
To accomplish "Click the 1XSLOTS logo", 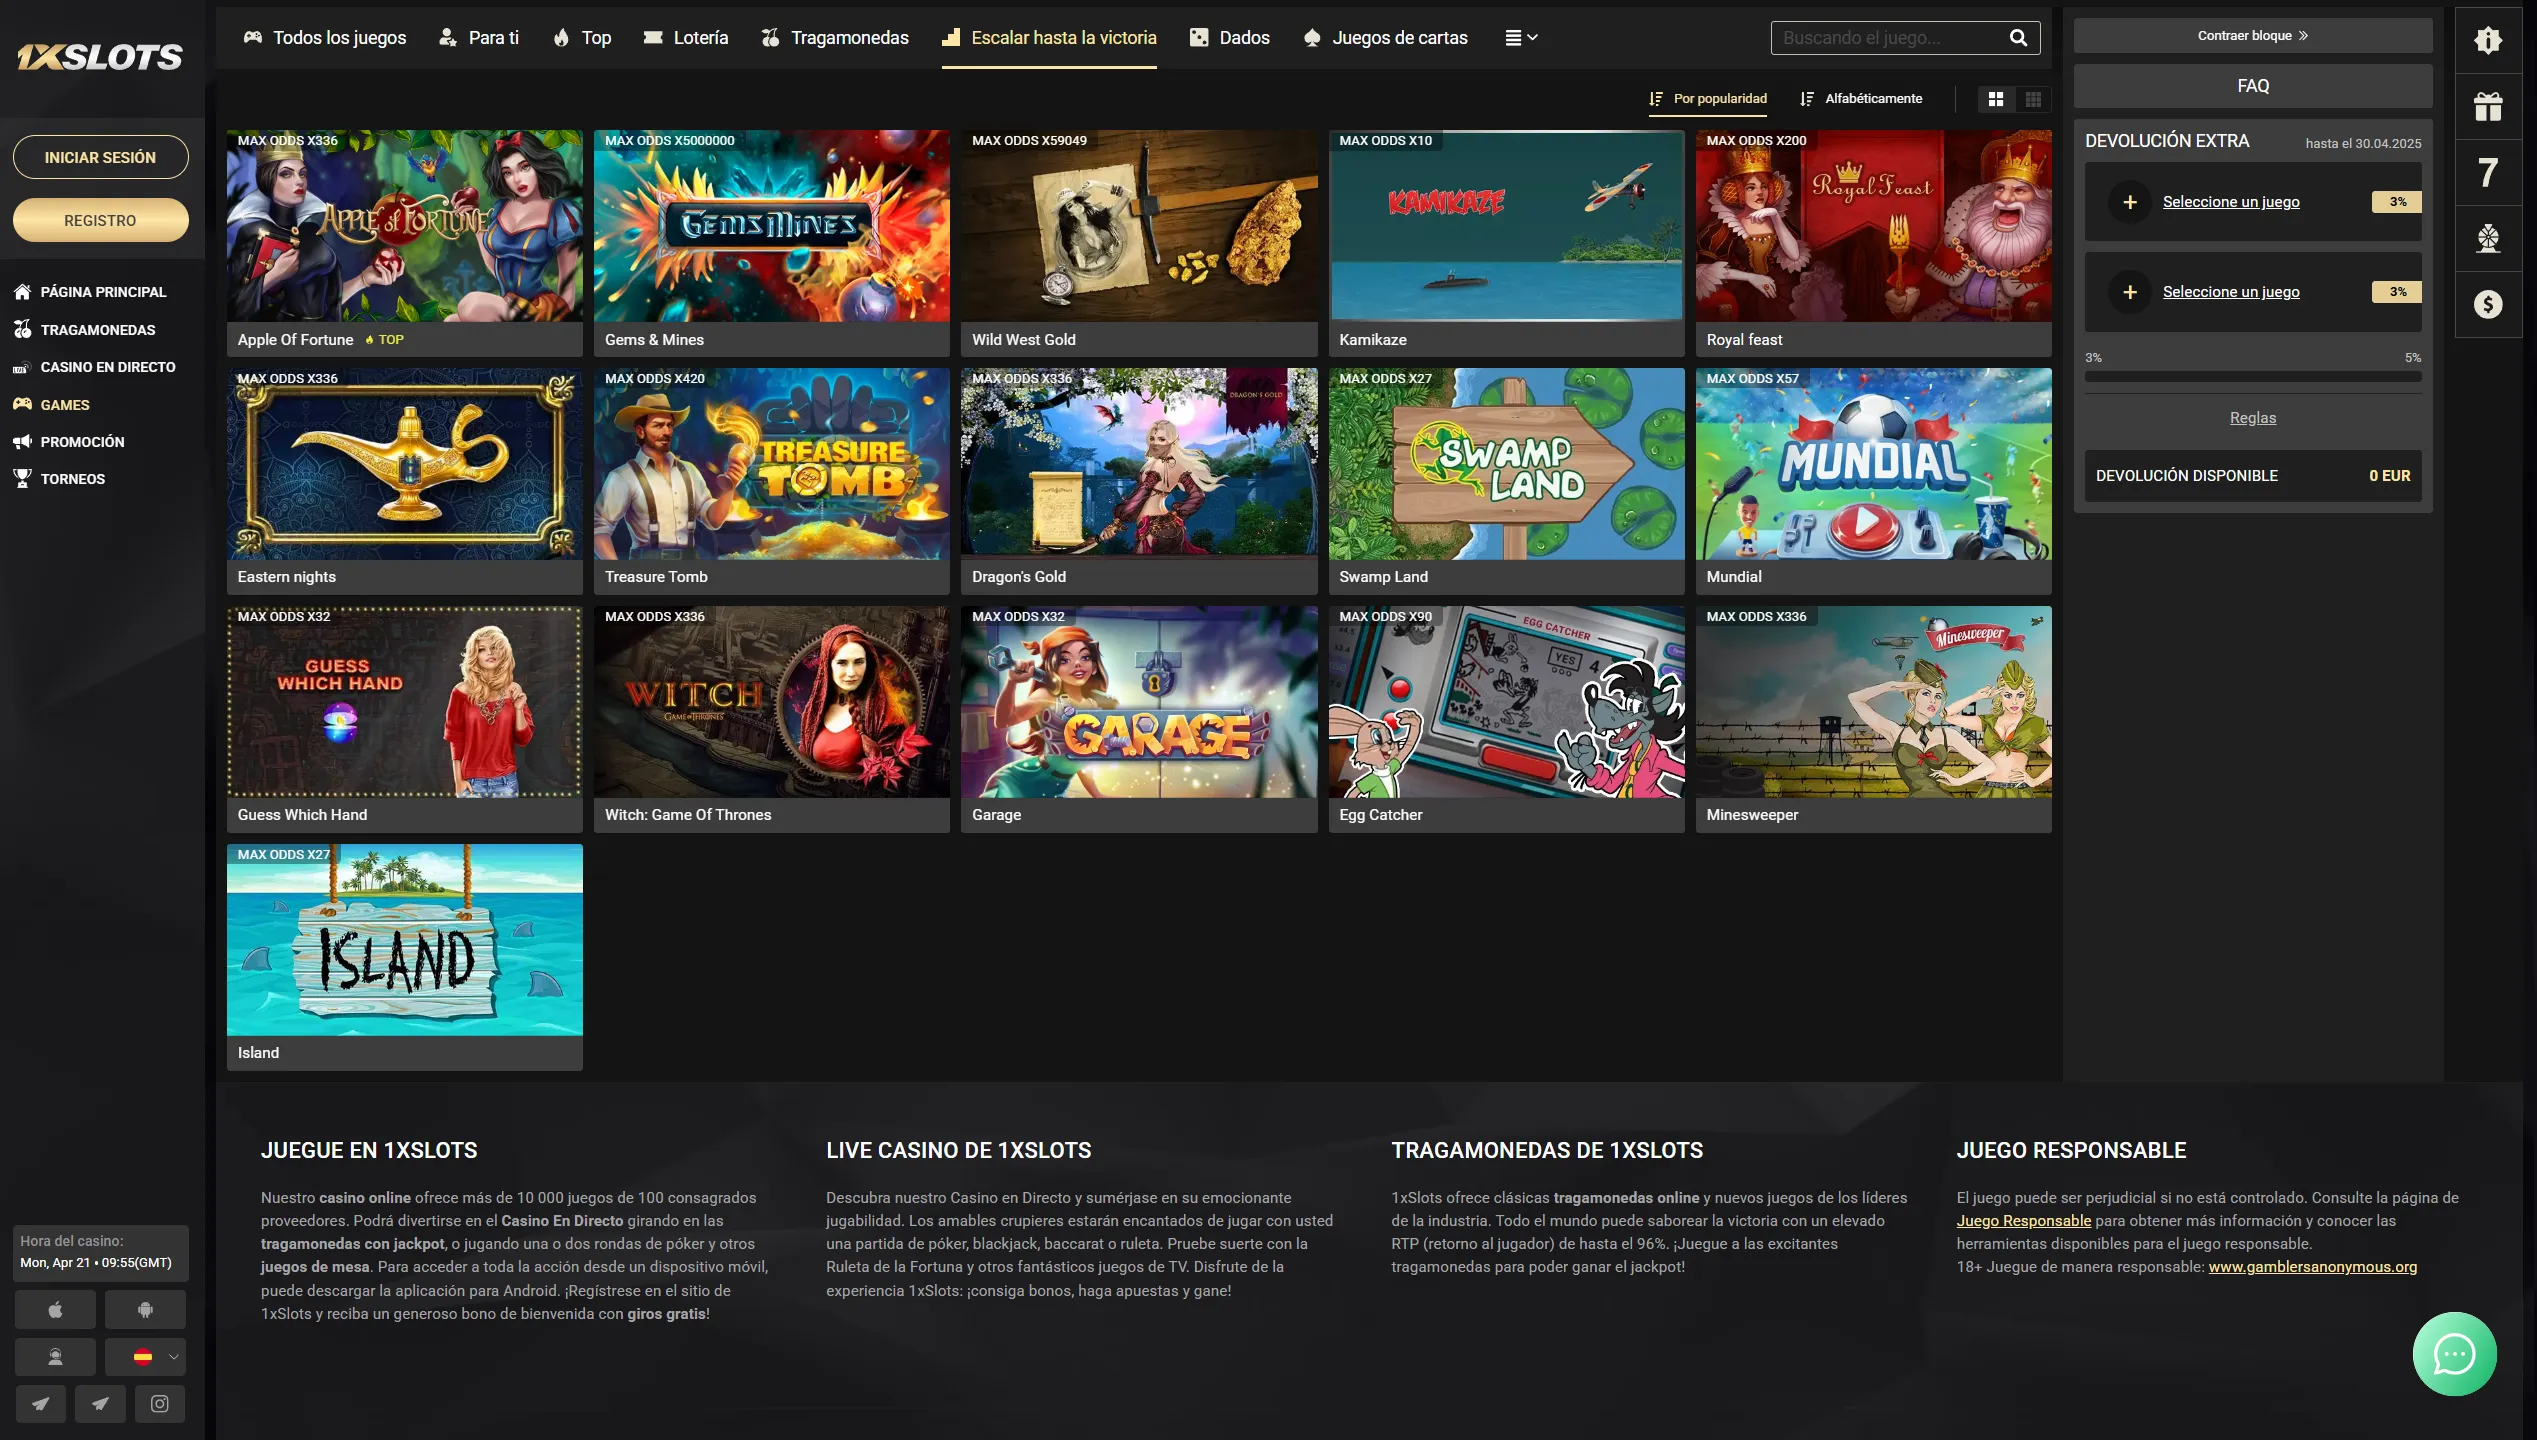I will 100,57.
